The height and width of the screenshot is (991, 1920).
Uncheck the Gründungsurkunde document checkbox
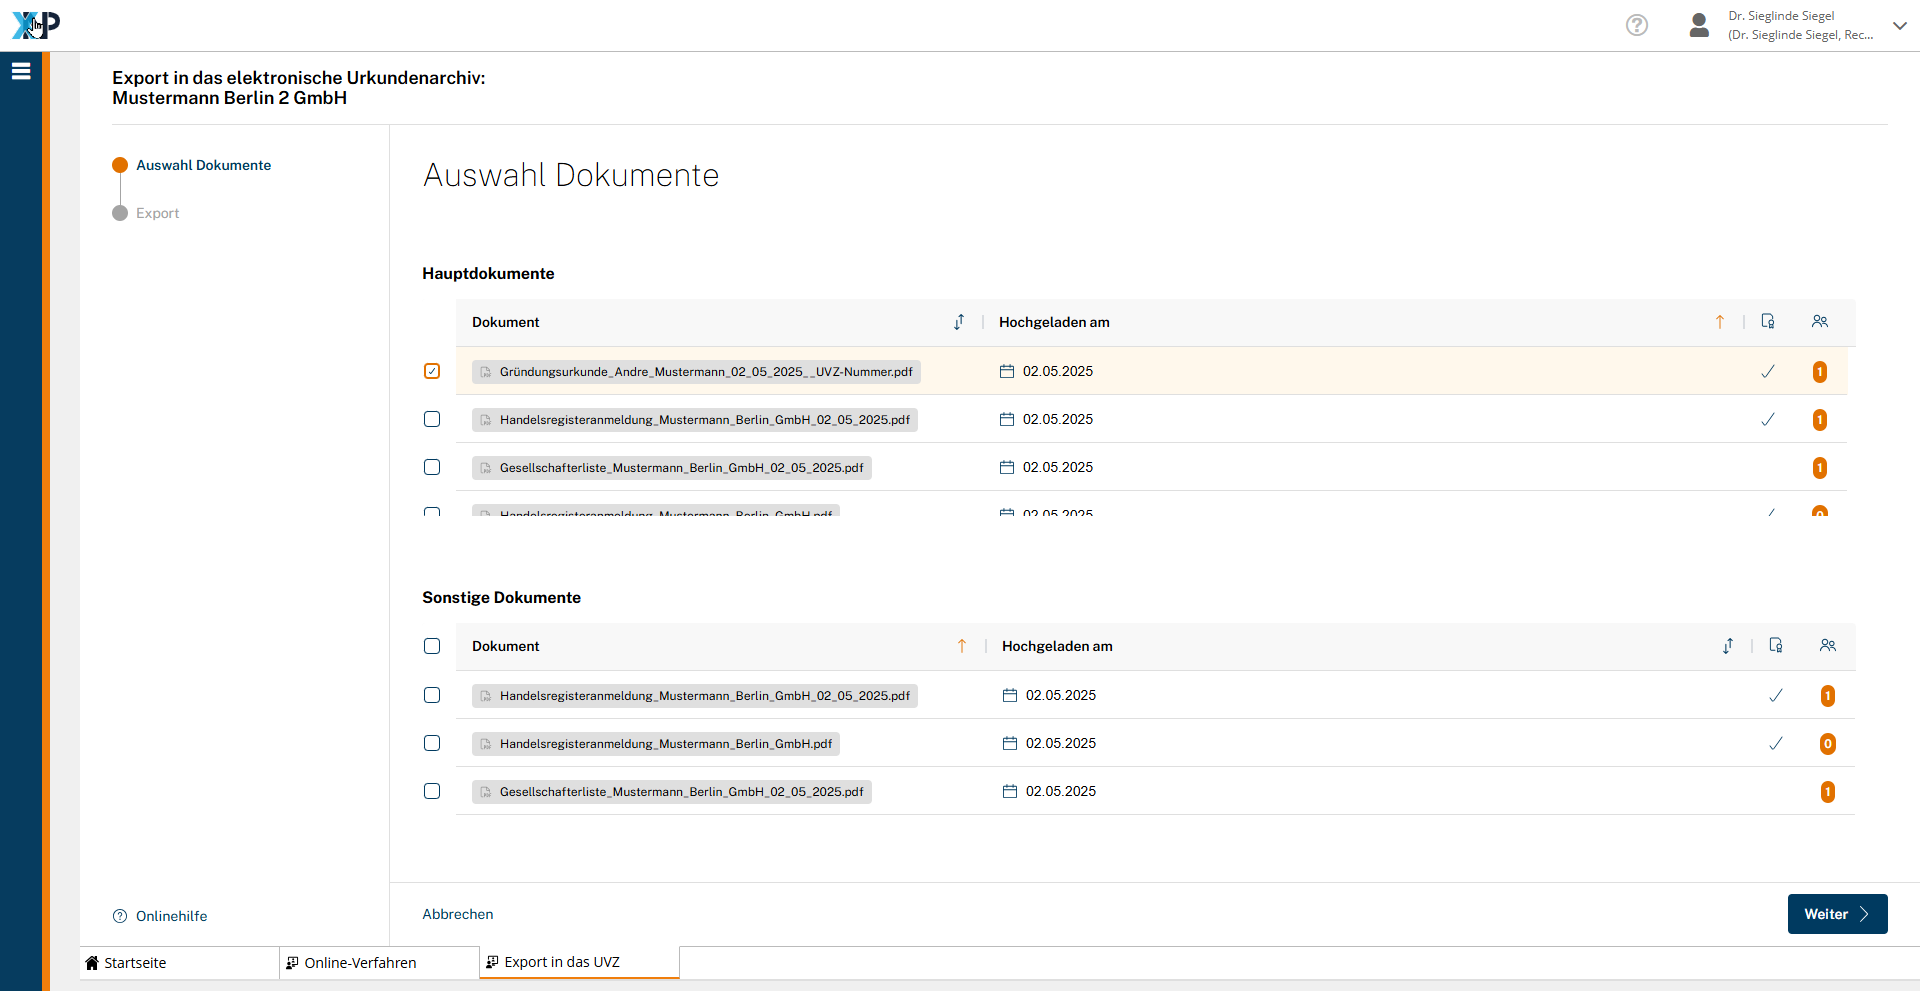[432, 371]
